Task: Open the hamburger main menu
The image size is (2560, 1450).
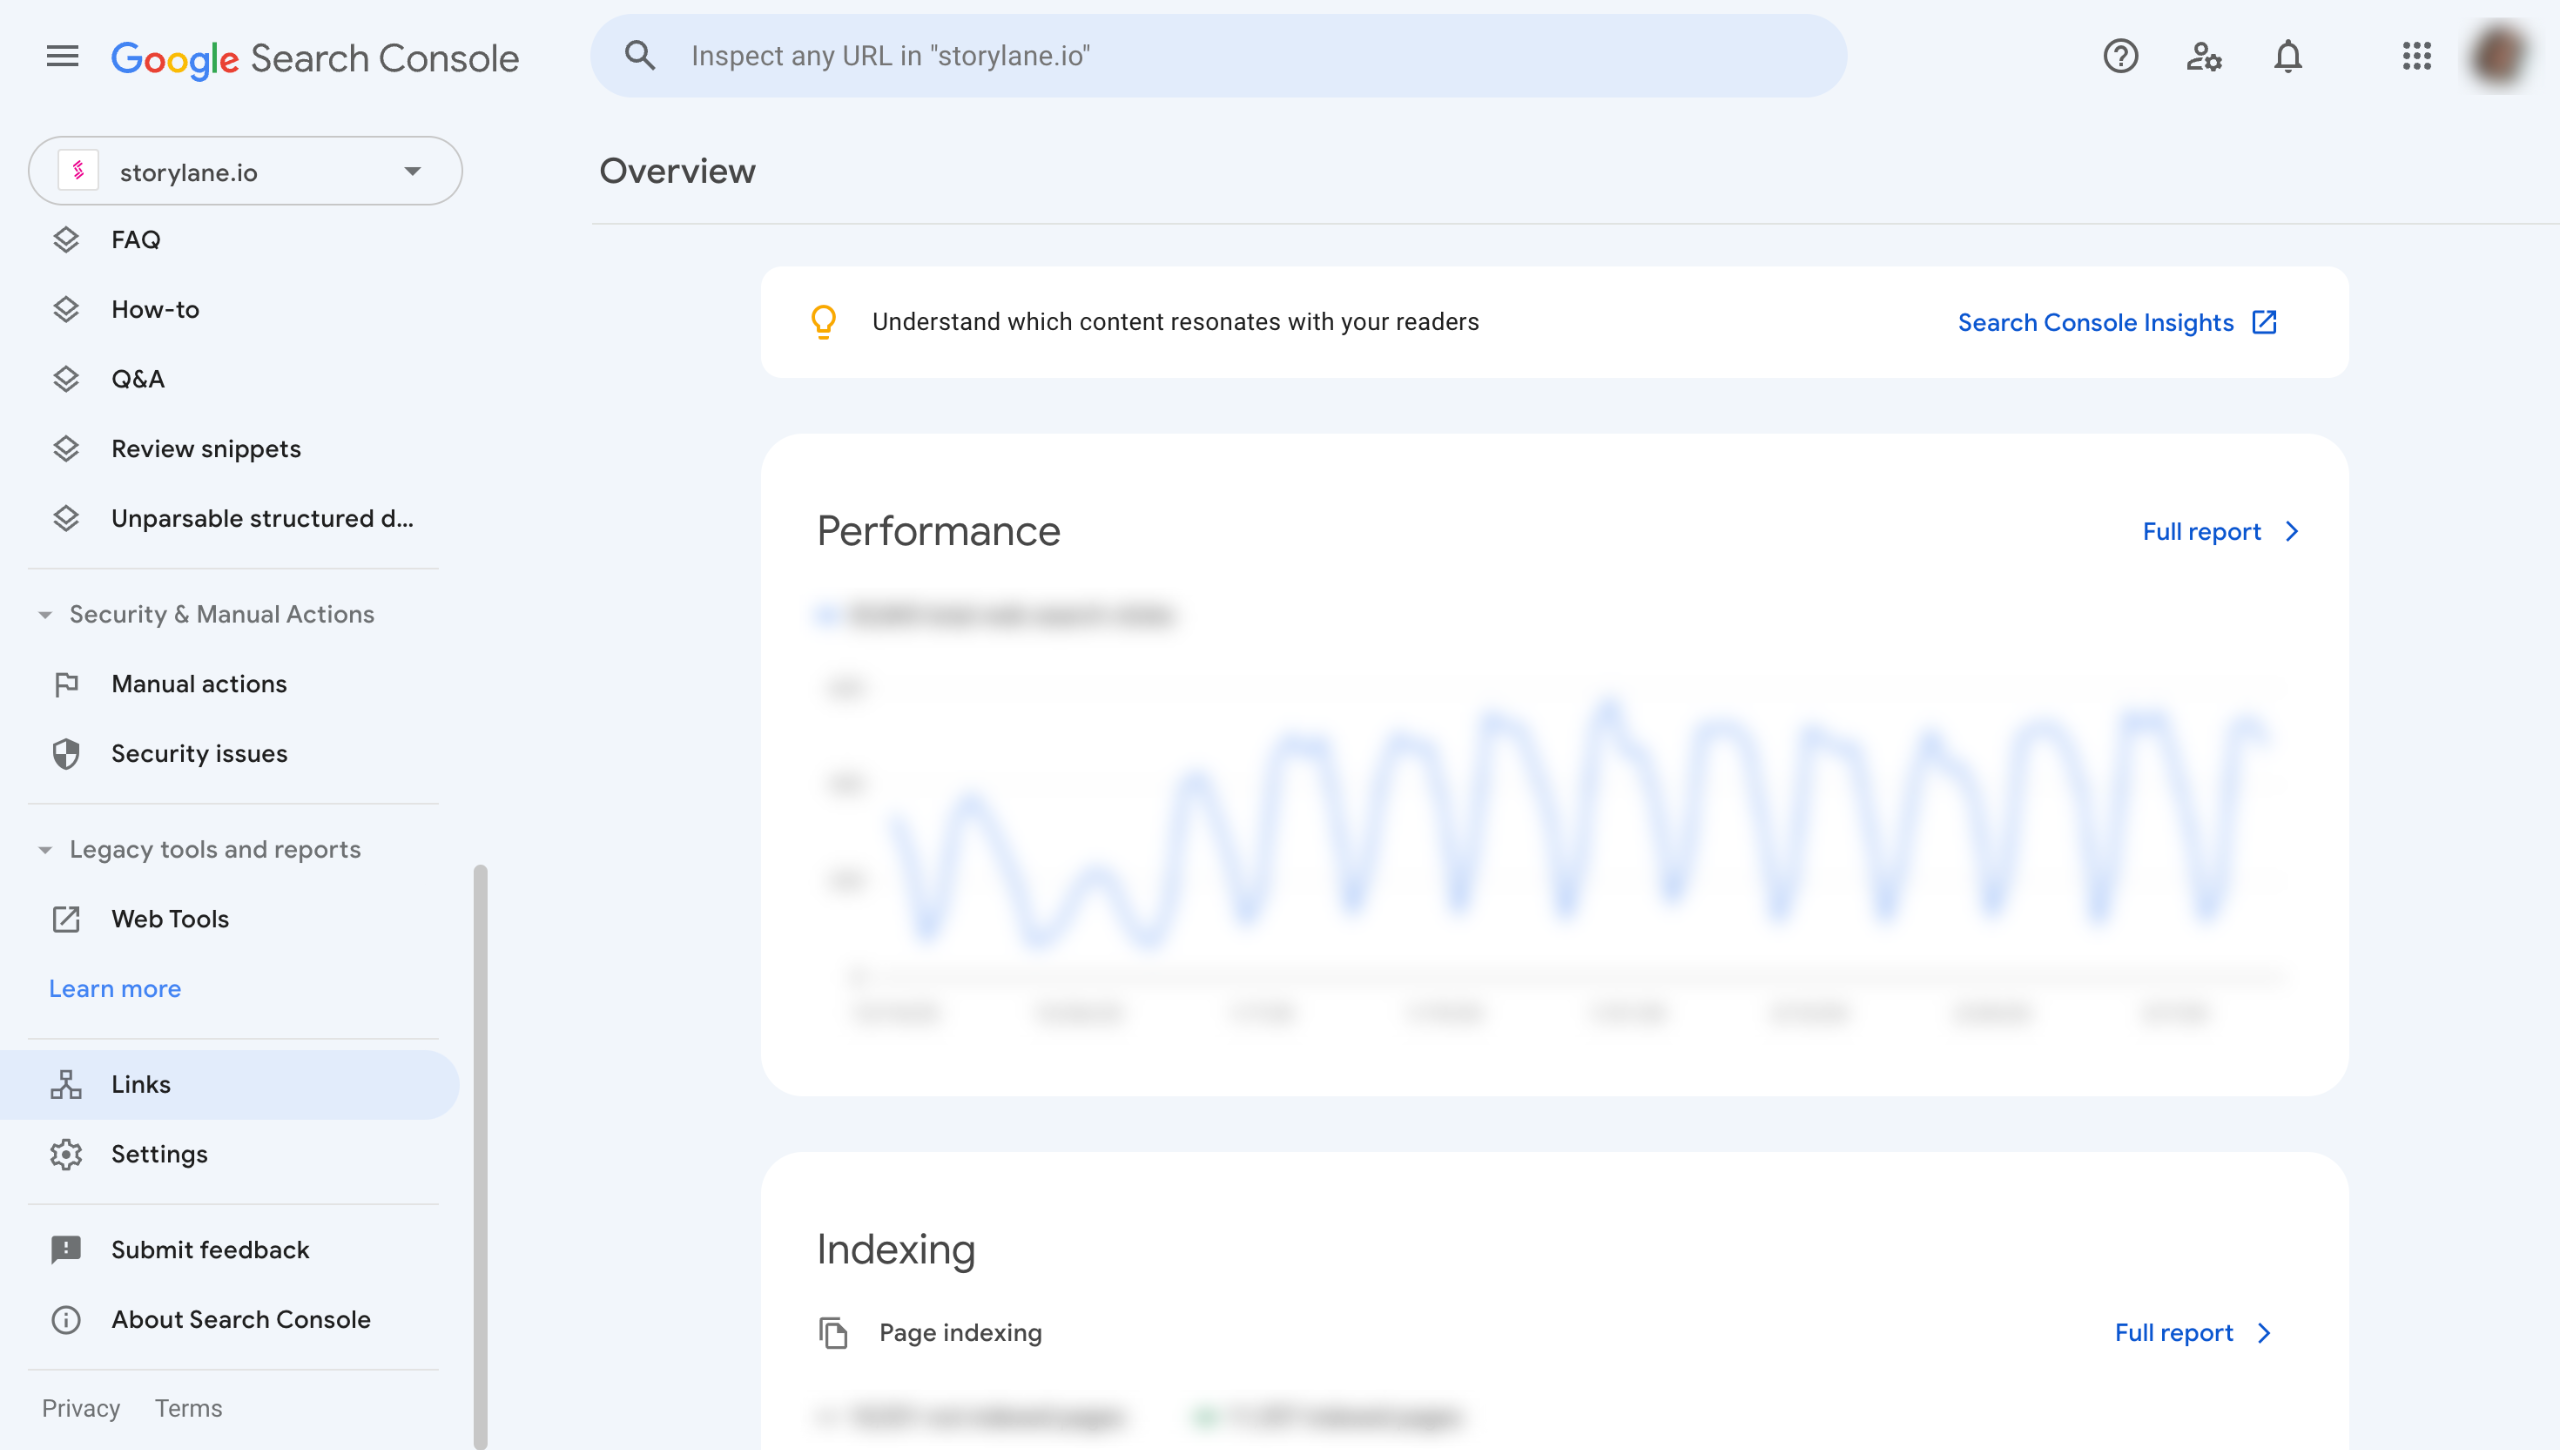Action: [62, 57]
